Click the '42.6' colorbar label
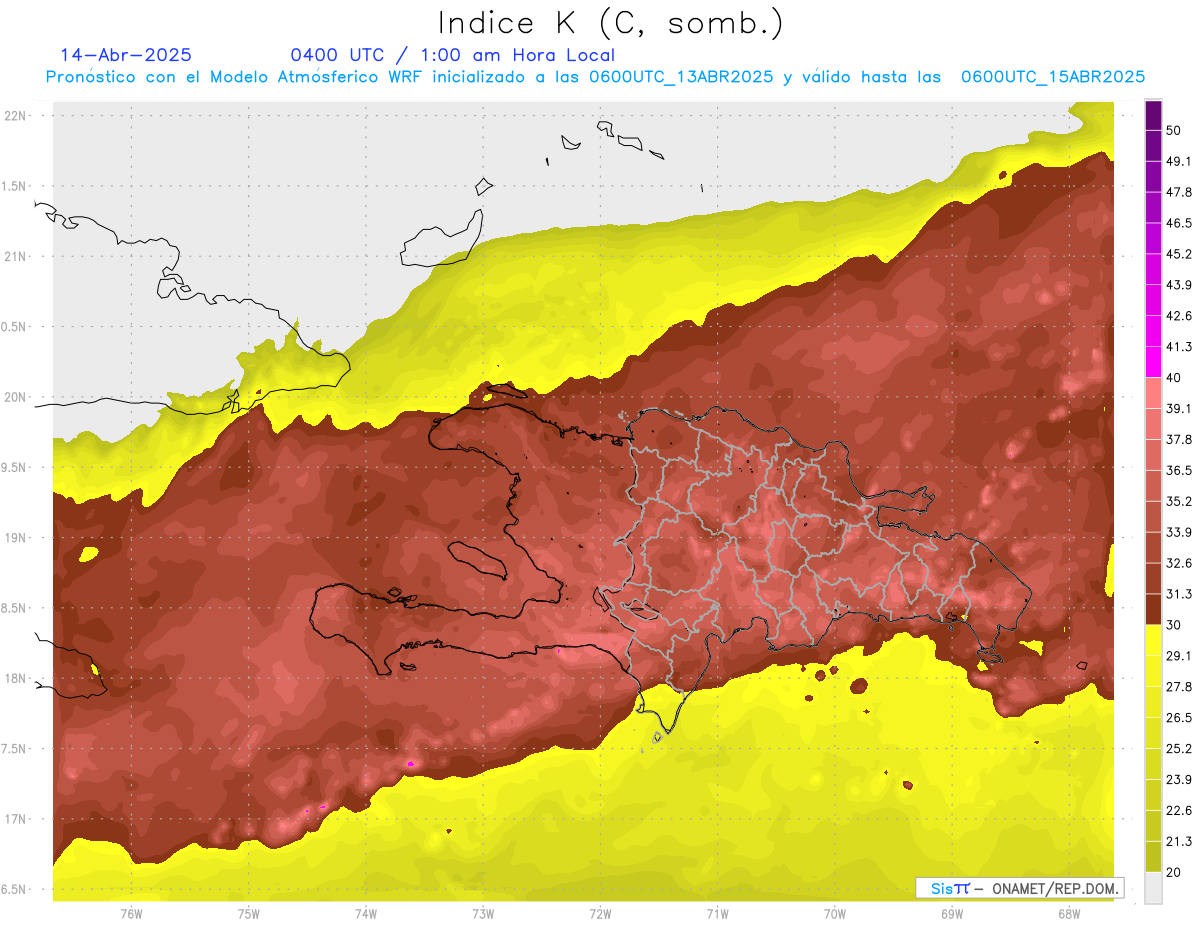 pos(1179,316)
